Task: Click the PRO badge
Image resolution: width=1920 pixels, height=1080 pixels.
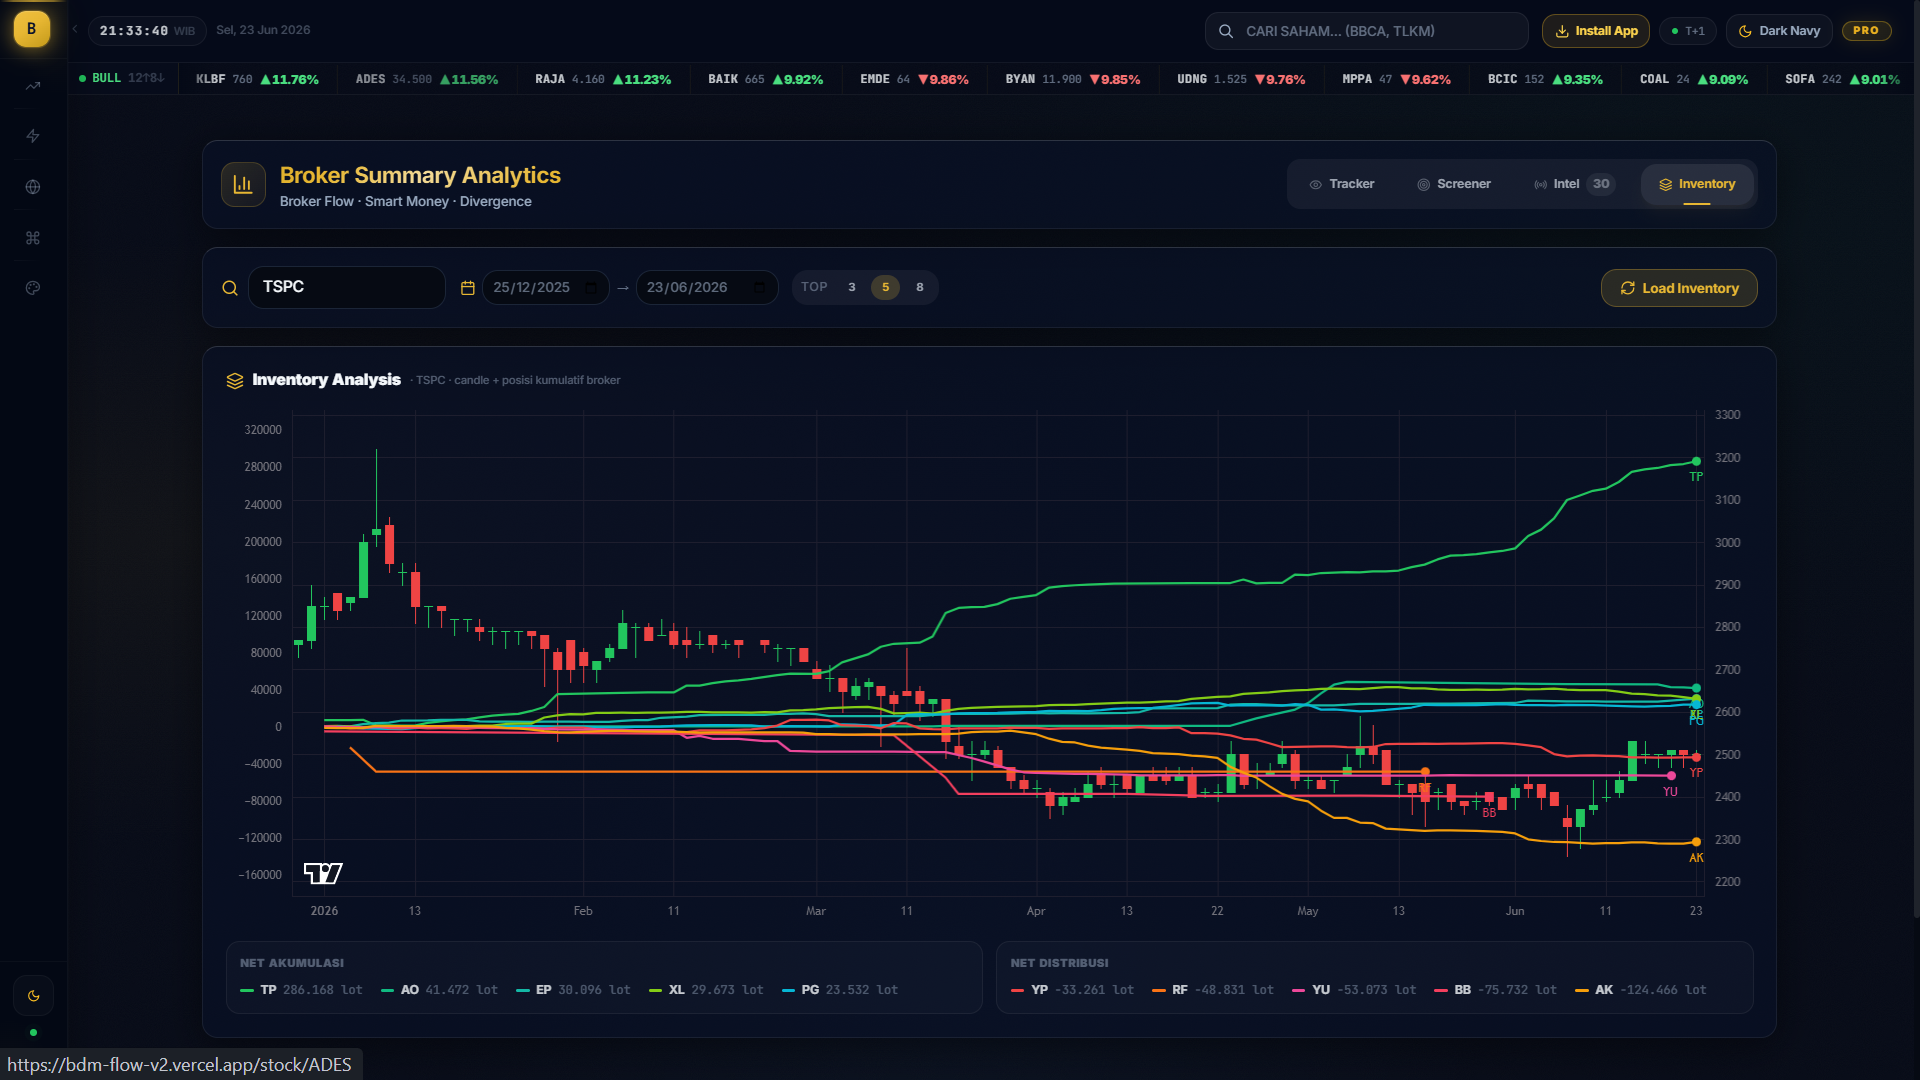Action: point(1866,31)
